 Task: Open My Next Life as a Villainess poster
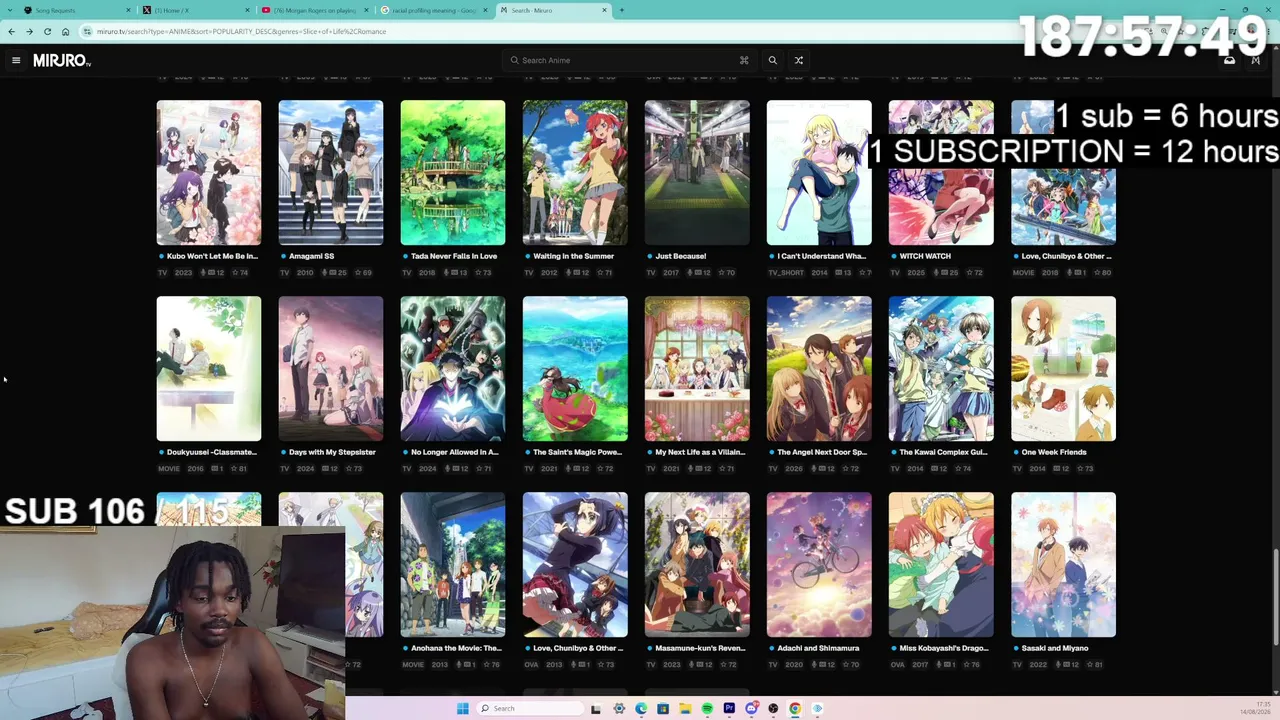[697, 368]
